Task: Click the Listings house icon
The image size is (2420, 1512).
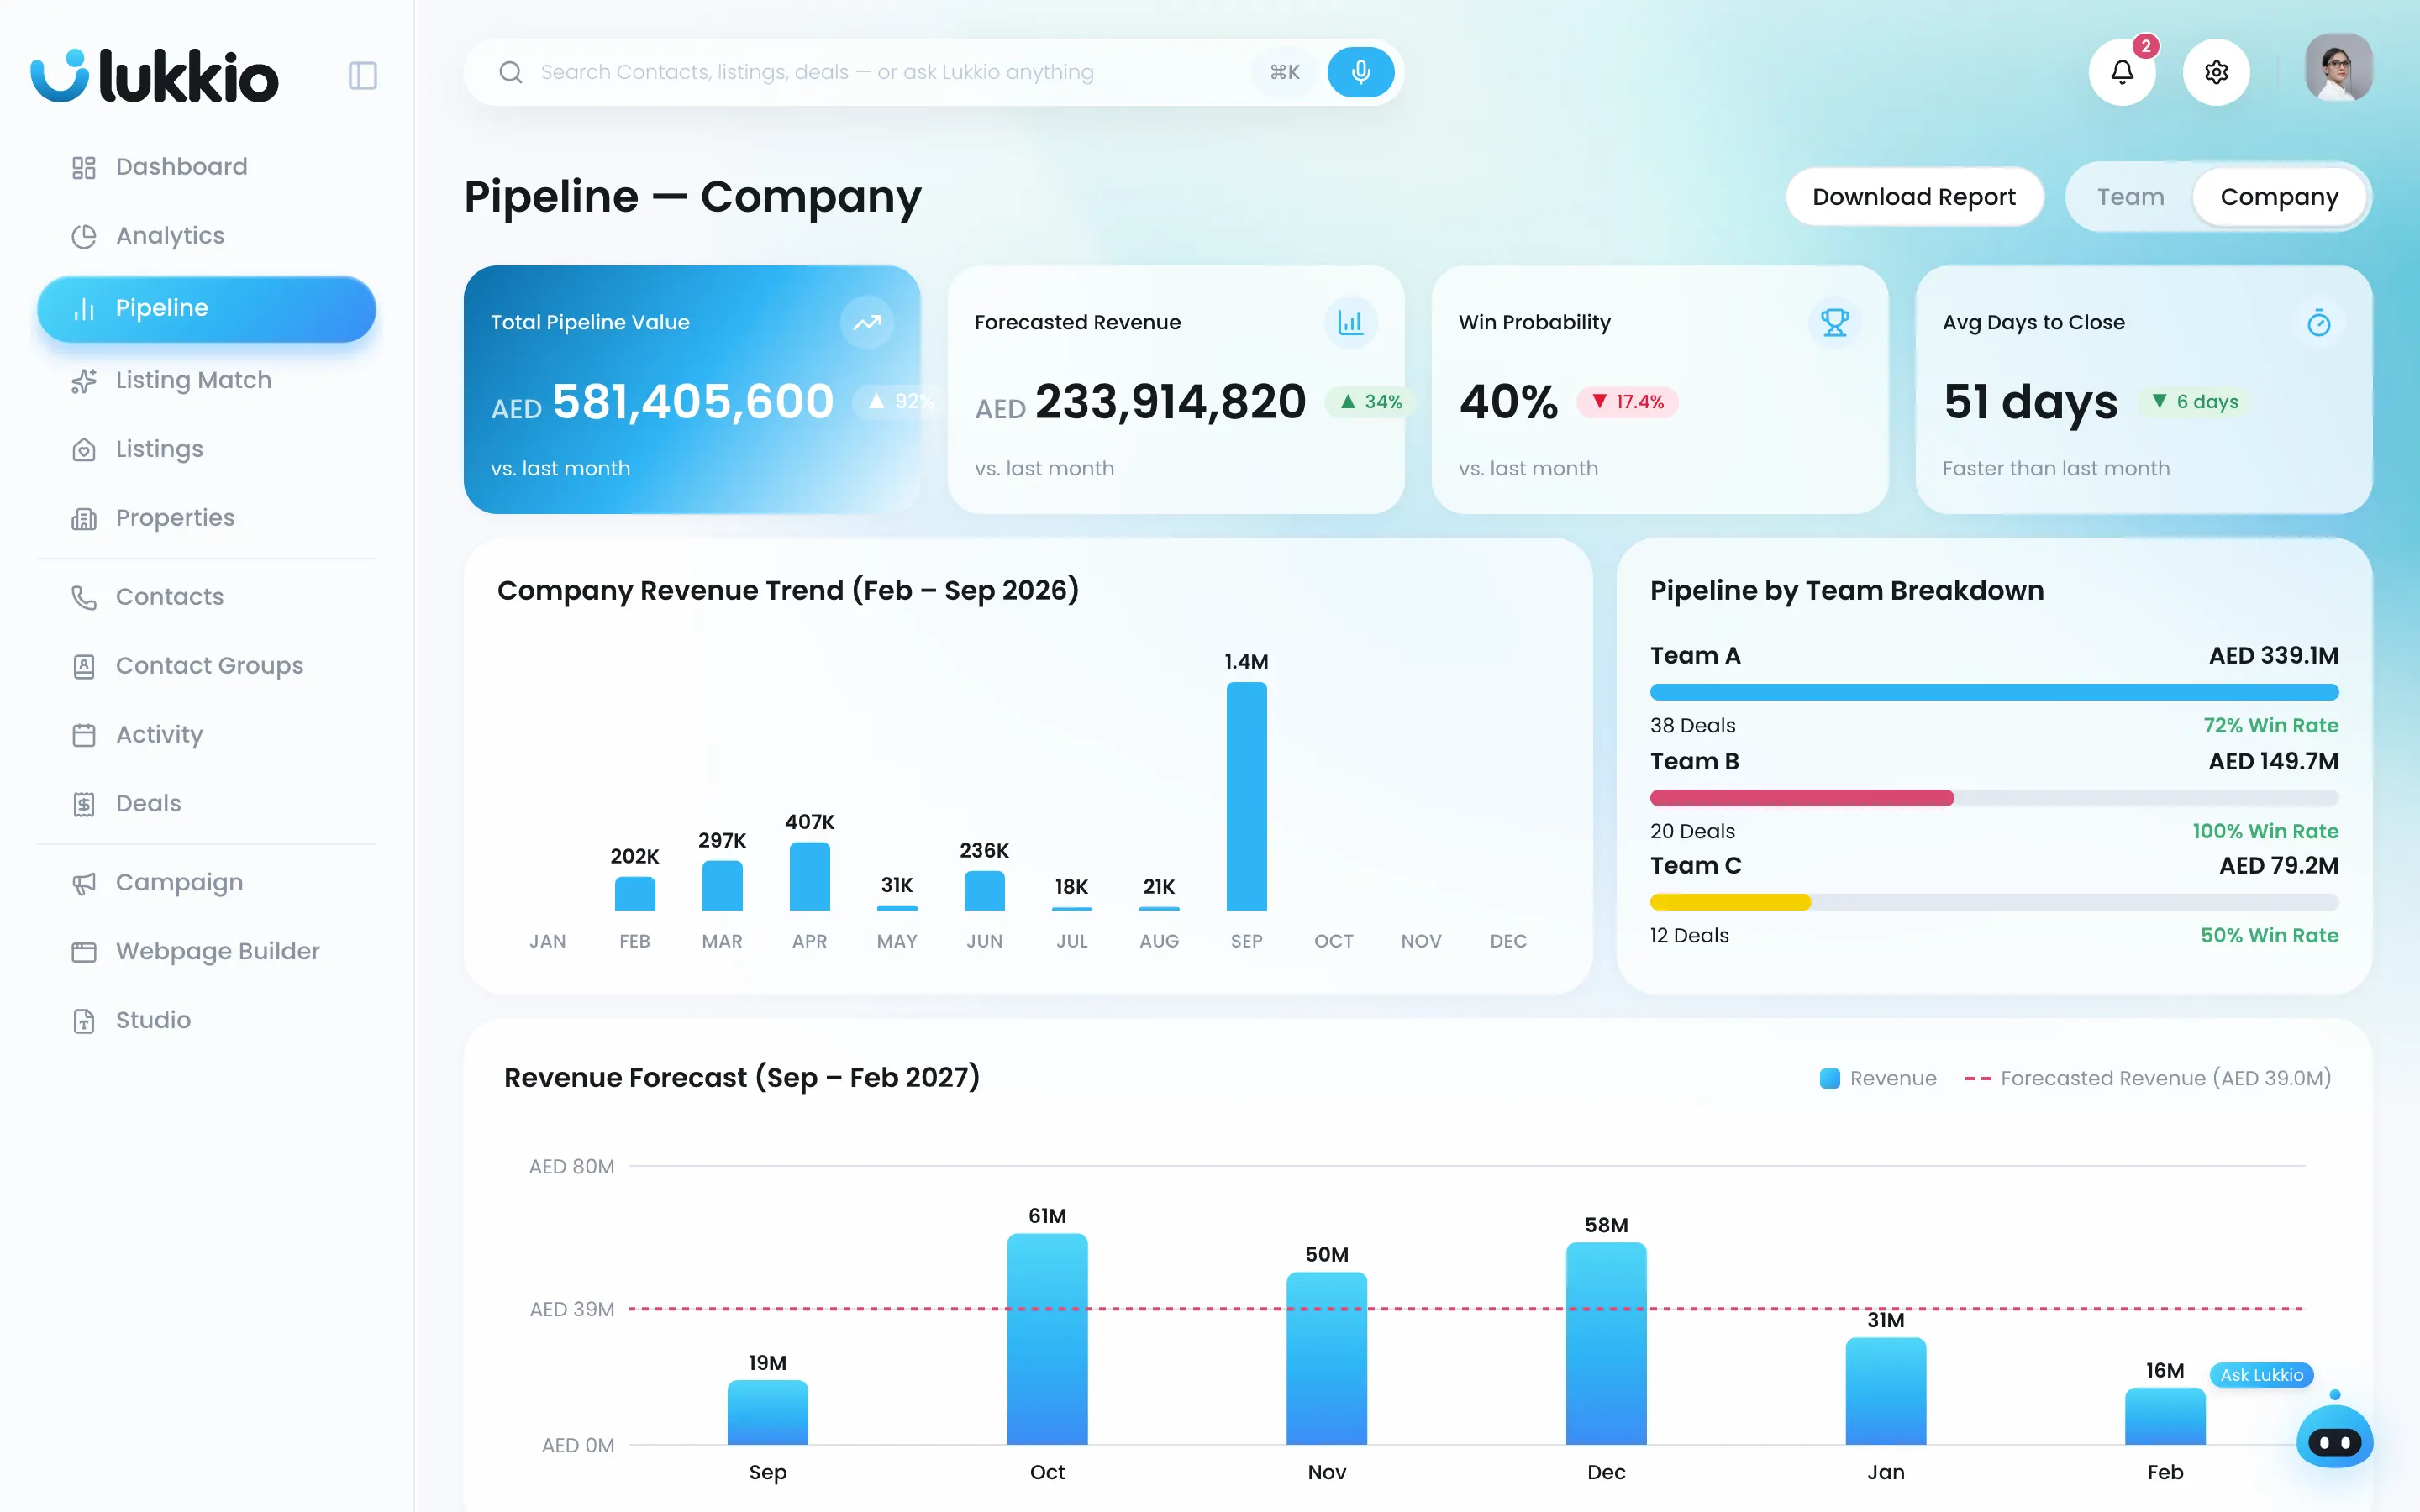Action: click(84, 450)
